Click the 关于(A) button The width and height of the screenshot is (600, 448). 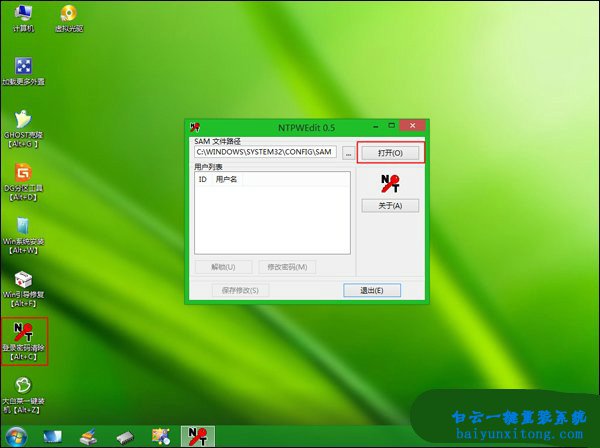pyautogui.click(x=390, y=206)
